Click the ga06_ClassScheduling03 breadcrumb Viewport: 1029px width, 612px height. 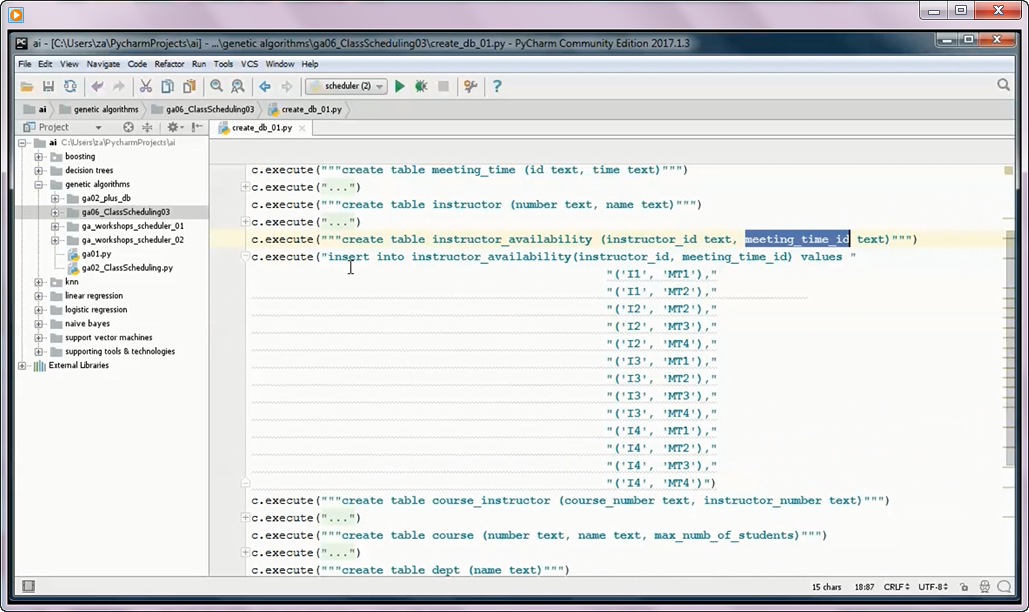[202, 110]
